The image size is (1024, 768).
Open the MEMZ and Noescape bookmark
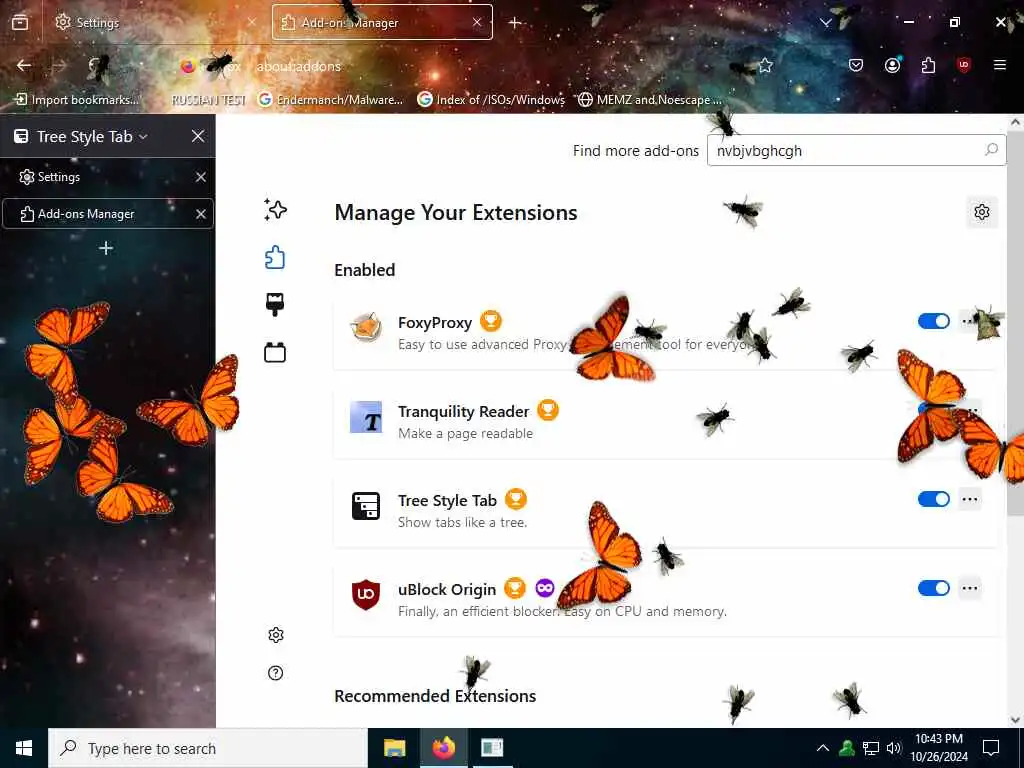coord(650,99)
